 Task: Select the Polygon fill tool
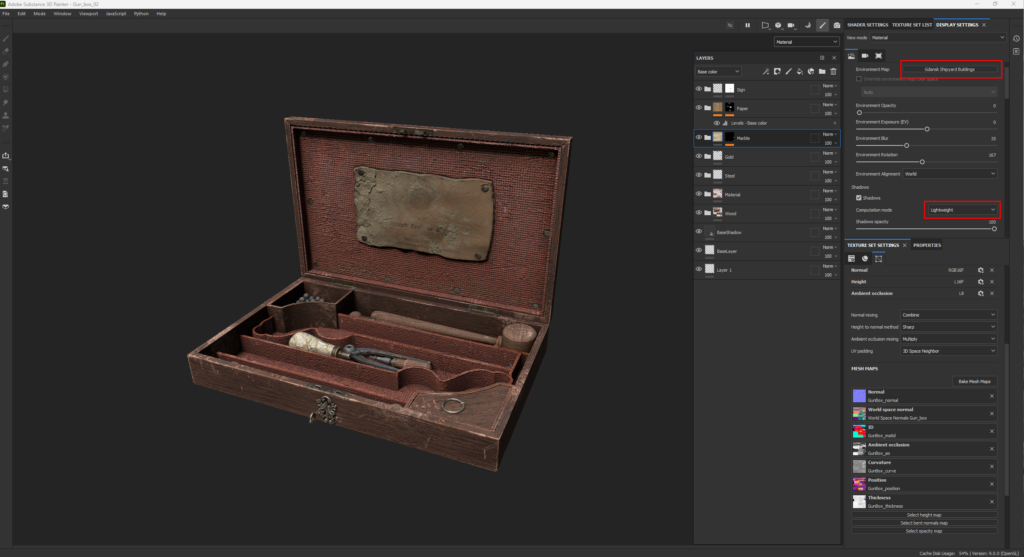point(7,76)
